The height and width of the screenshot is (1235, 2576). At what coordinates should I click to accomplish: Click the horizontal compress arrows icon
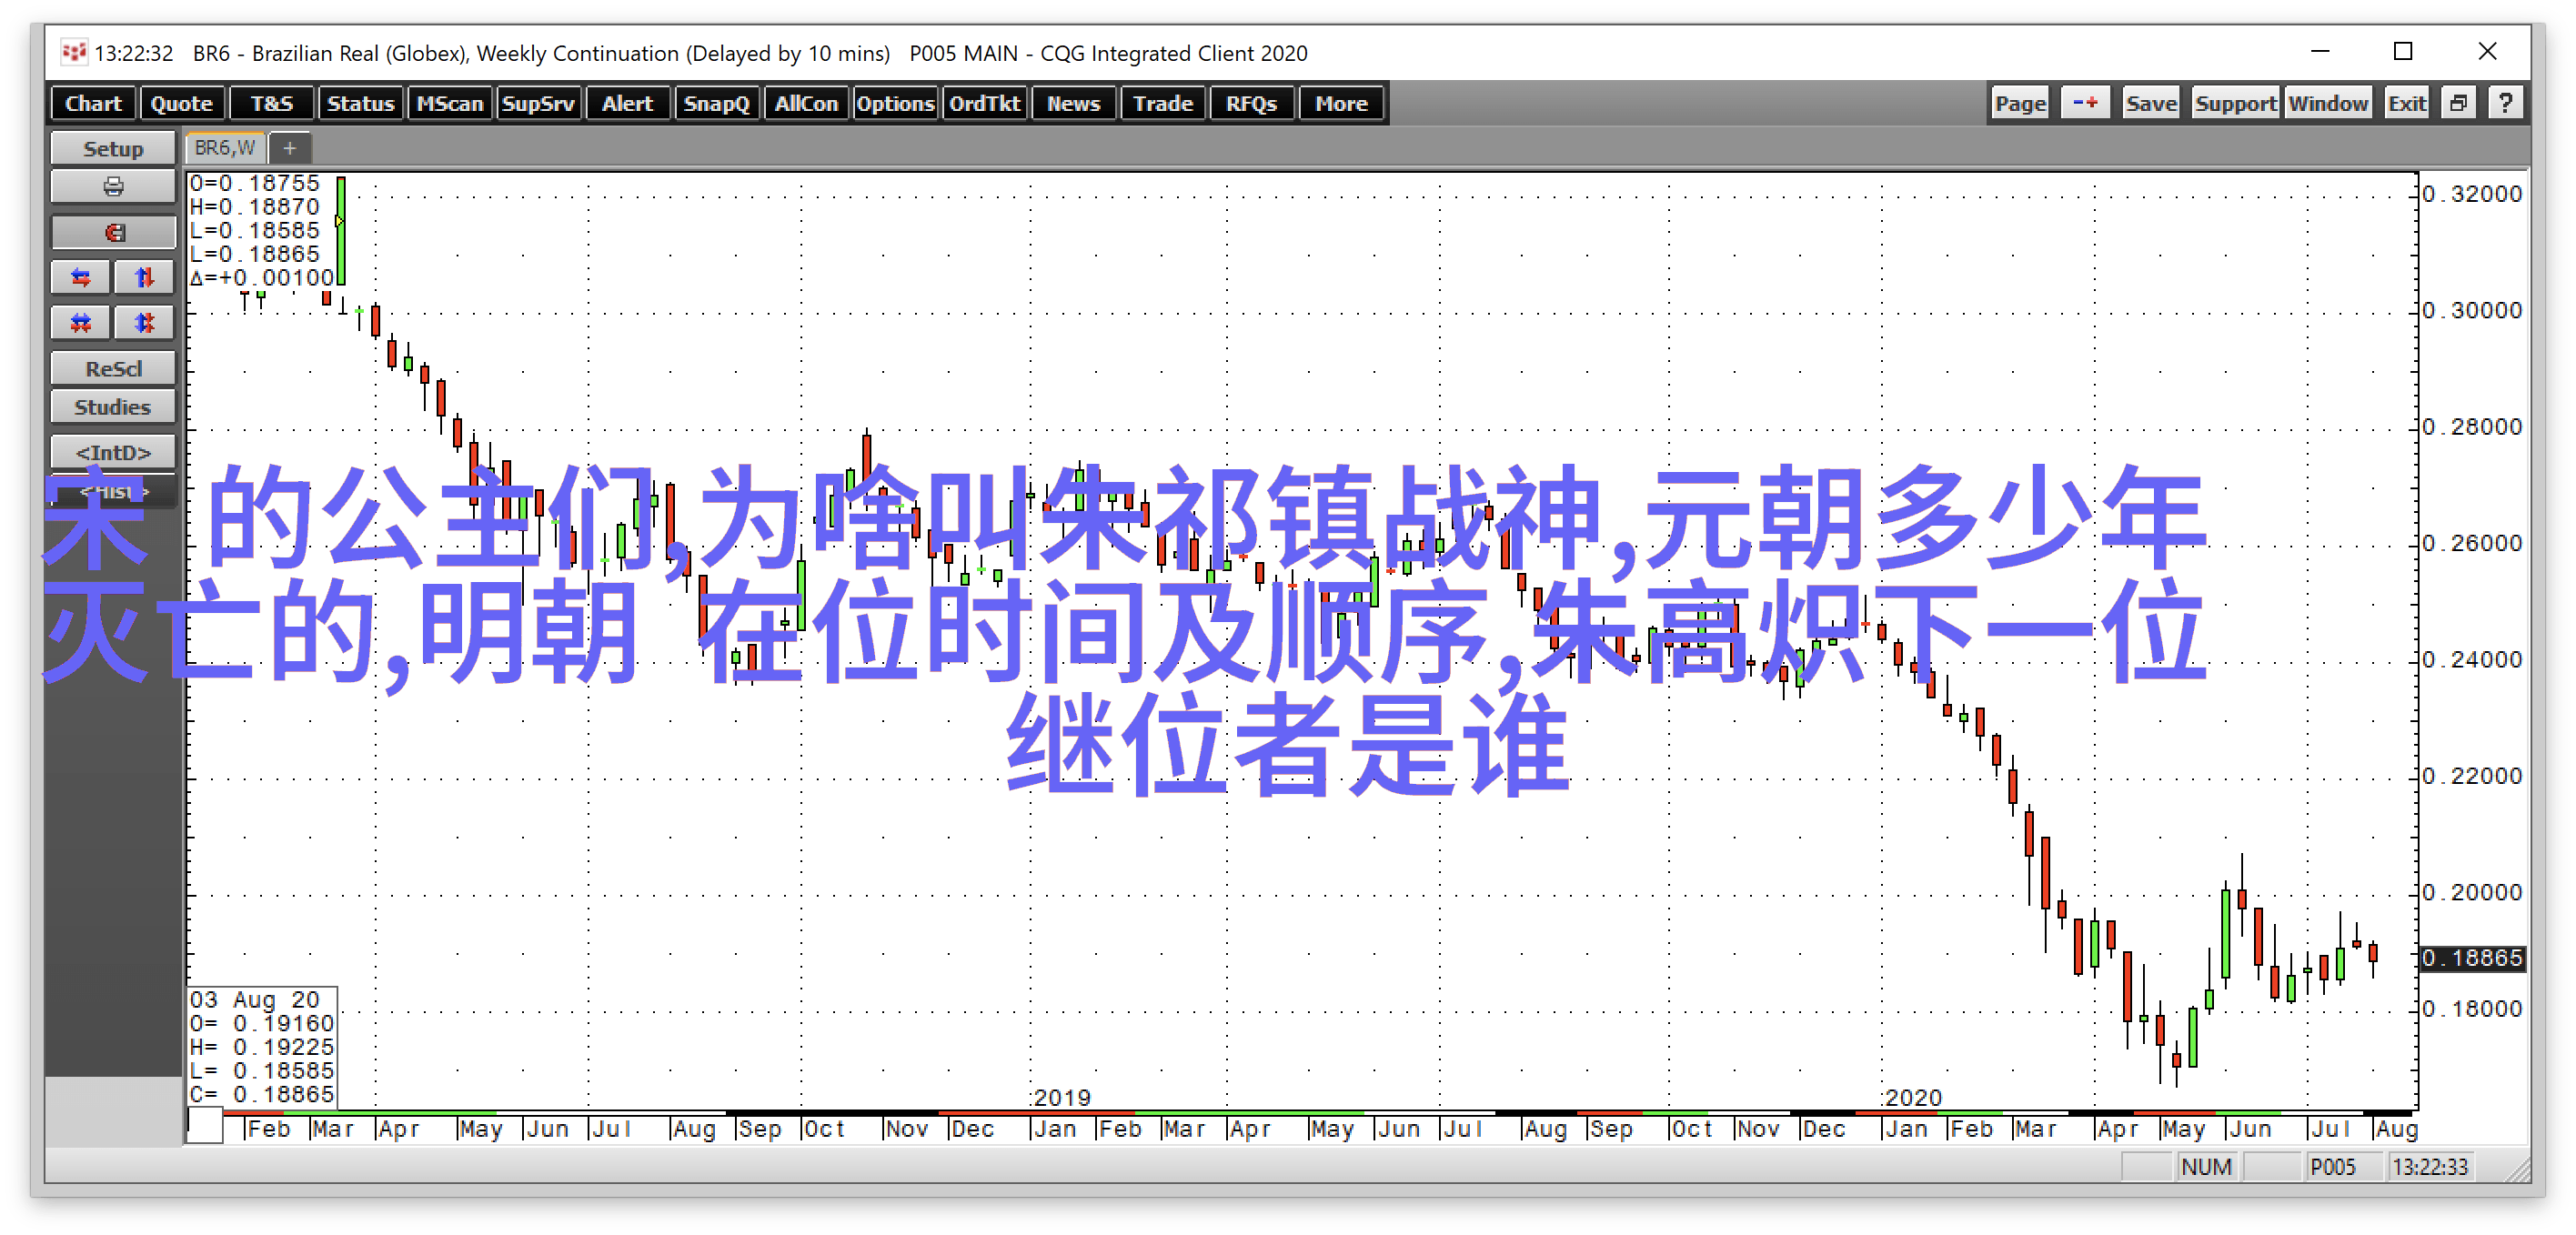tap(81, 278)
